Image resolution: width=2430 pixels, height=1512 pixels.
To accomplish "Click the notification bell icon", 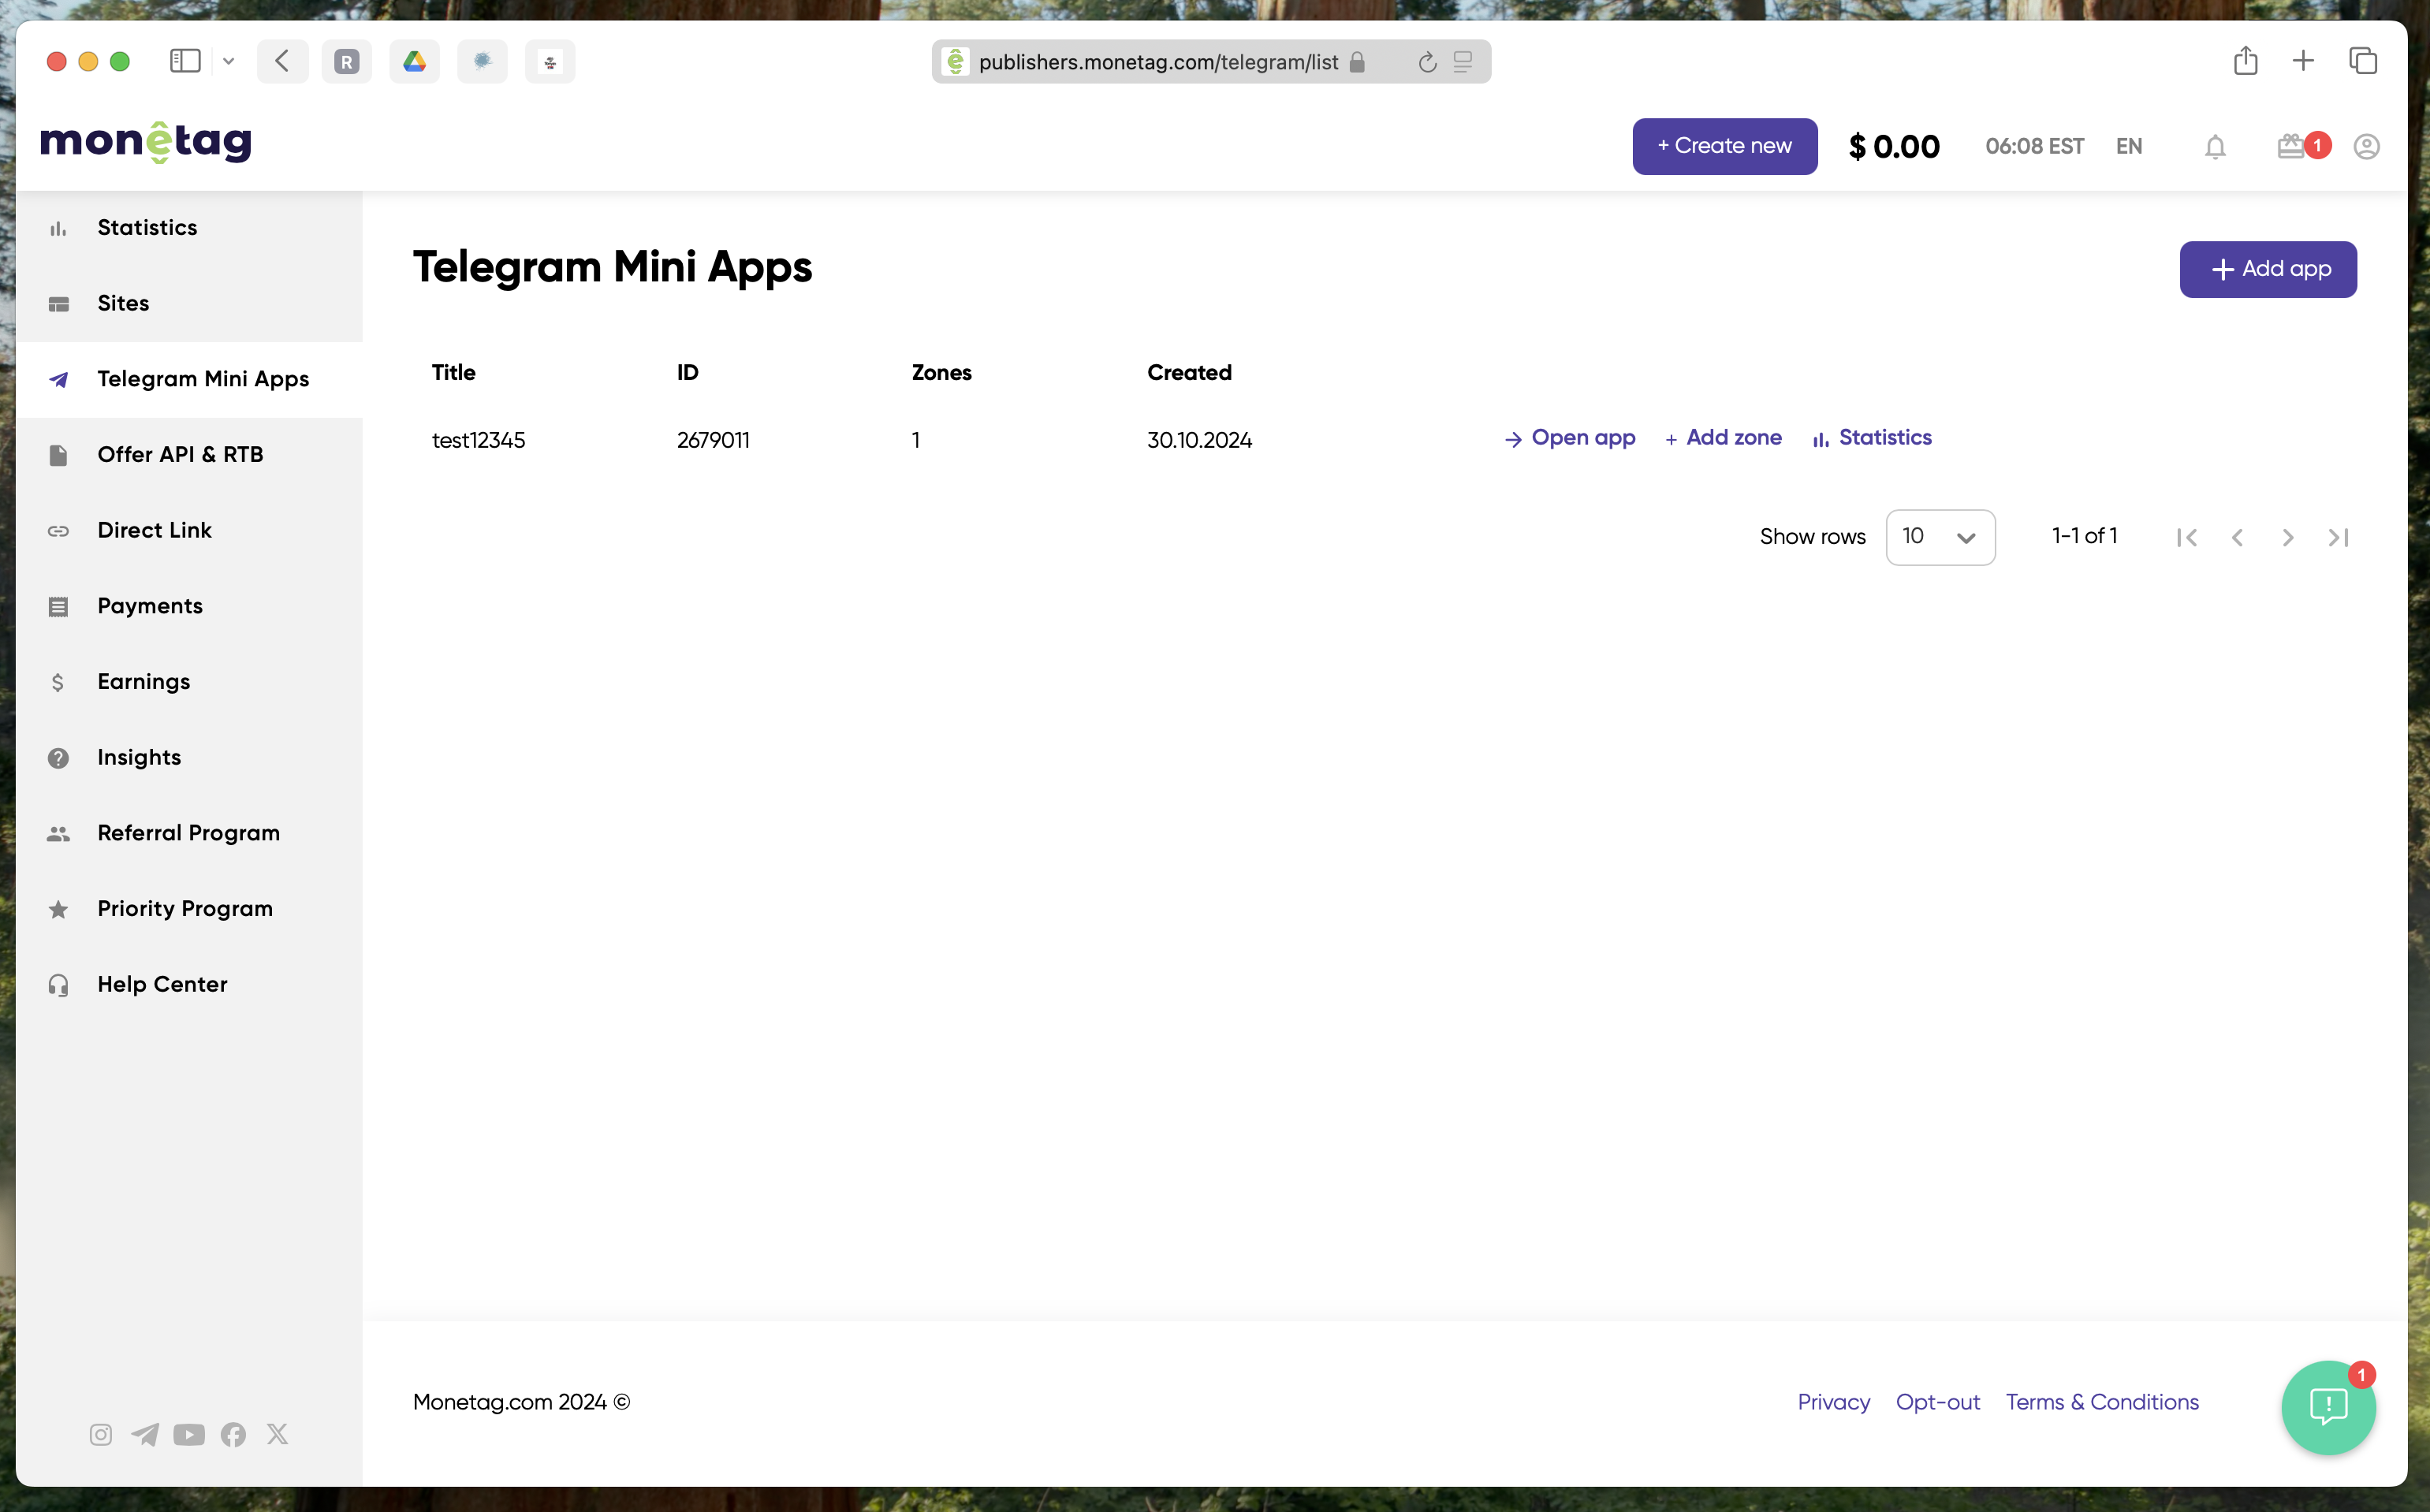I will [2215, 147].
